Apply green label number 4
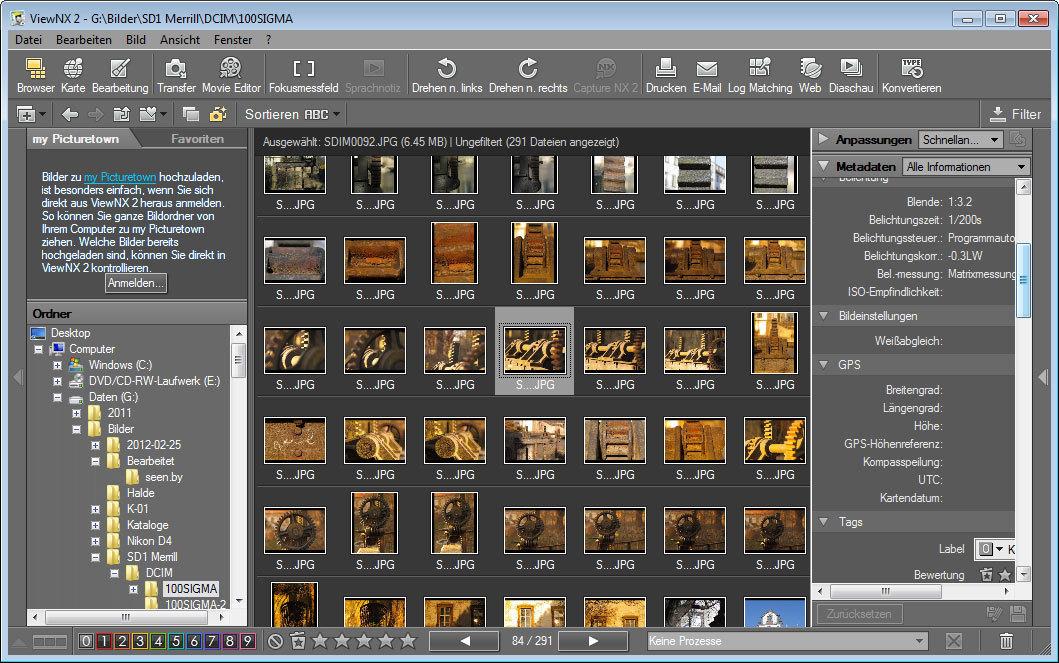 (x=157, y=641)
